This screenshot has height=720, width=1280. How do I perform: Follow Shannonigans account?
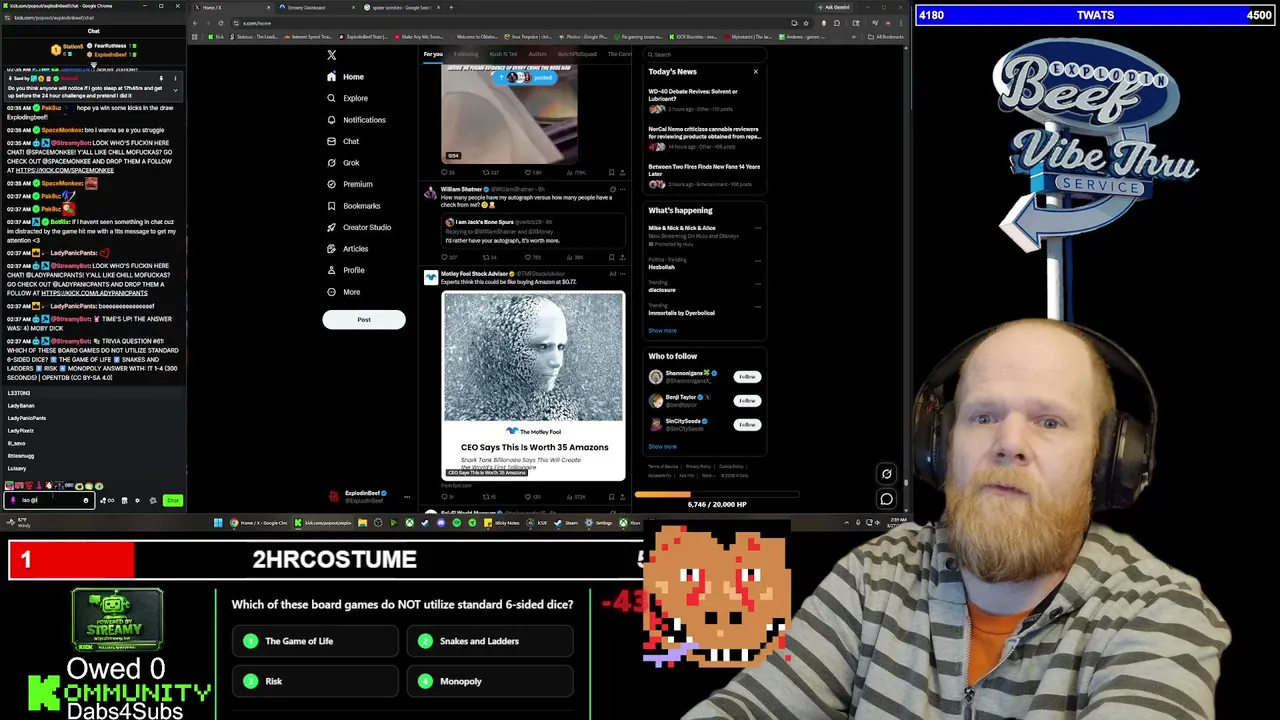tap(747, 376)
